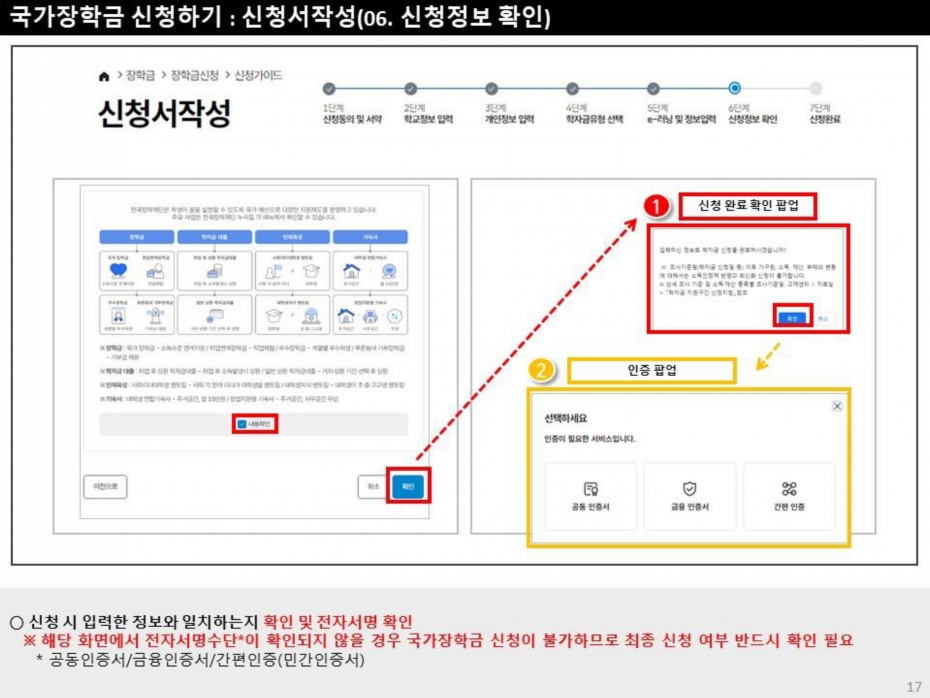The height and width of the screenshot is (698, 930).
Task: Click the step 4 학자금유형 선택 checkmark
Action: (572, 89)
